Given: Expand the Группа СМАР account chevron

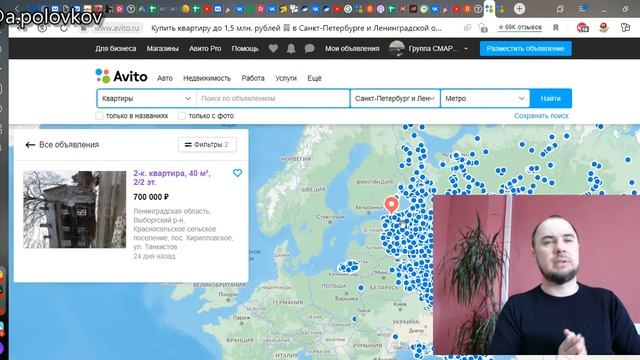Looking at the screenshot, I should coord(466,48).
